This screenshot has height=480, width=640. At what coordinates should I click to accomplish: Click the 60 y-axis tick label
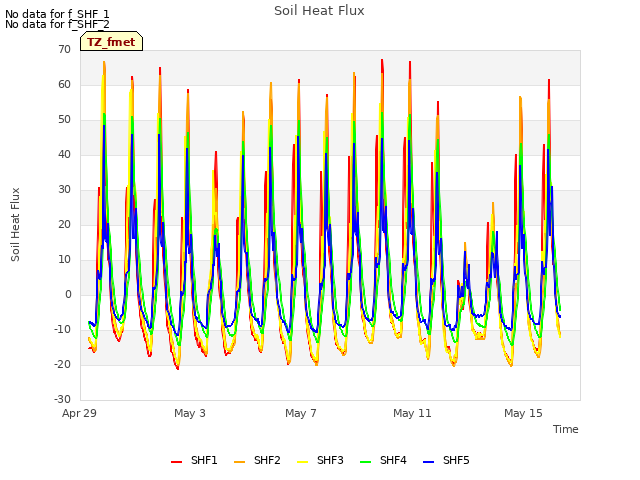point(64,84)
